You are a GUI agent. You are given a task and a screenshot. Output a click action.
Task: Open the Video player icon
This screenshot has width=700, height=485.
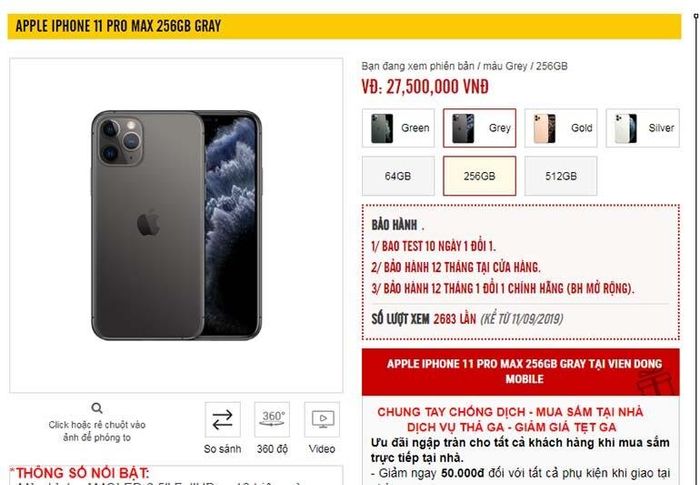click(322, 419)
